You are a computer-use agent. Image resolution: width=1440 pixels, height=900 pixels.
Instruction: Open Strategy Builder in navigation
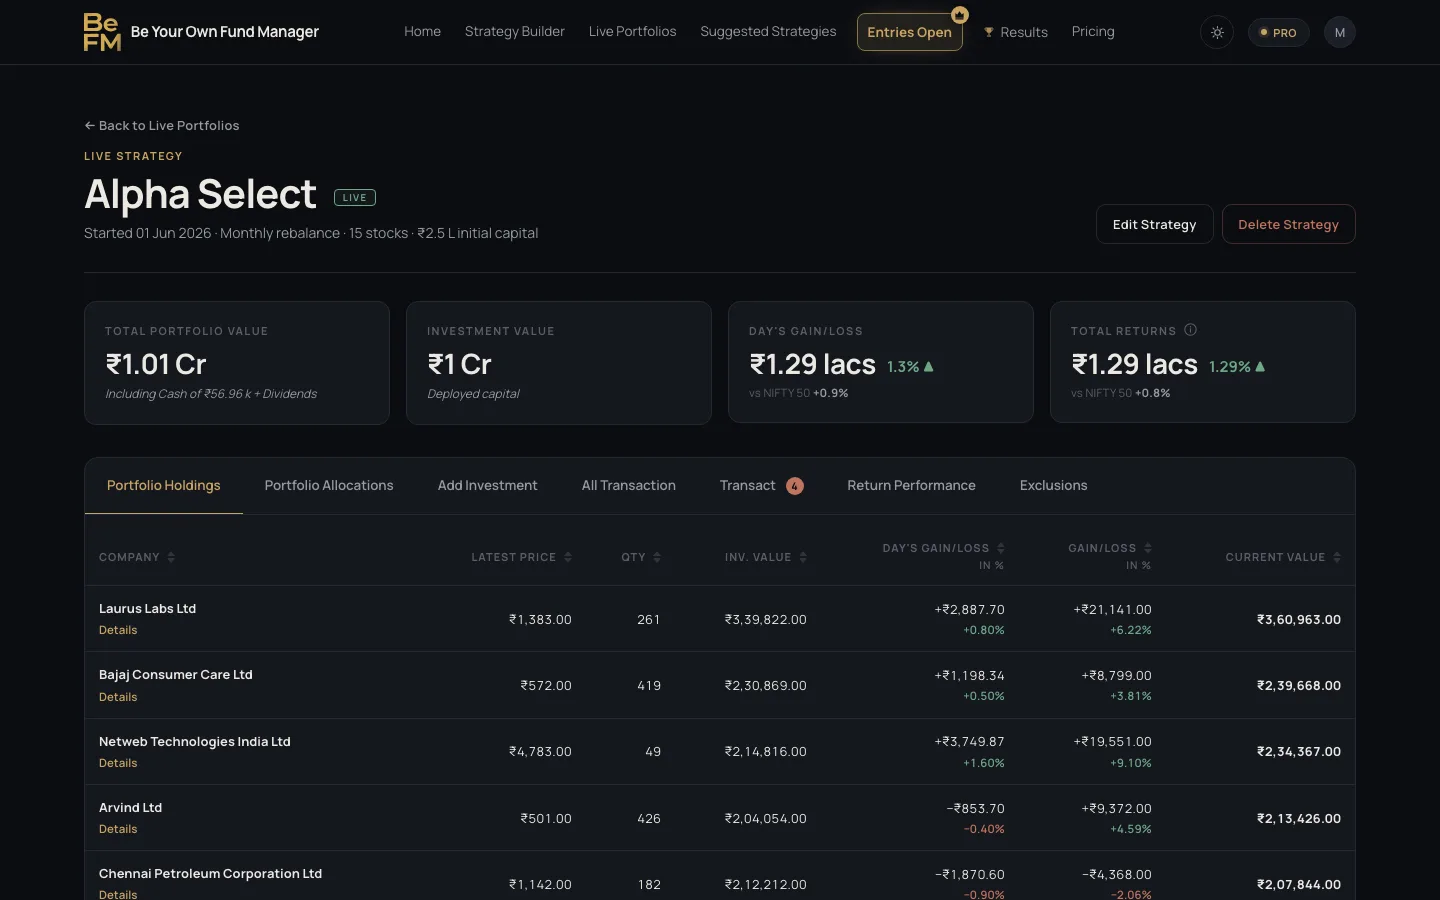(x=515, y=32)
